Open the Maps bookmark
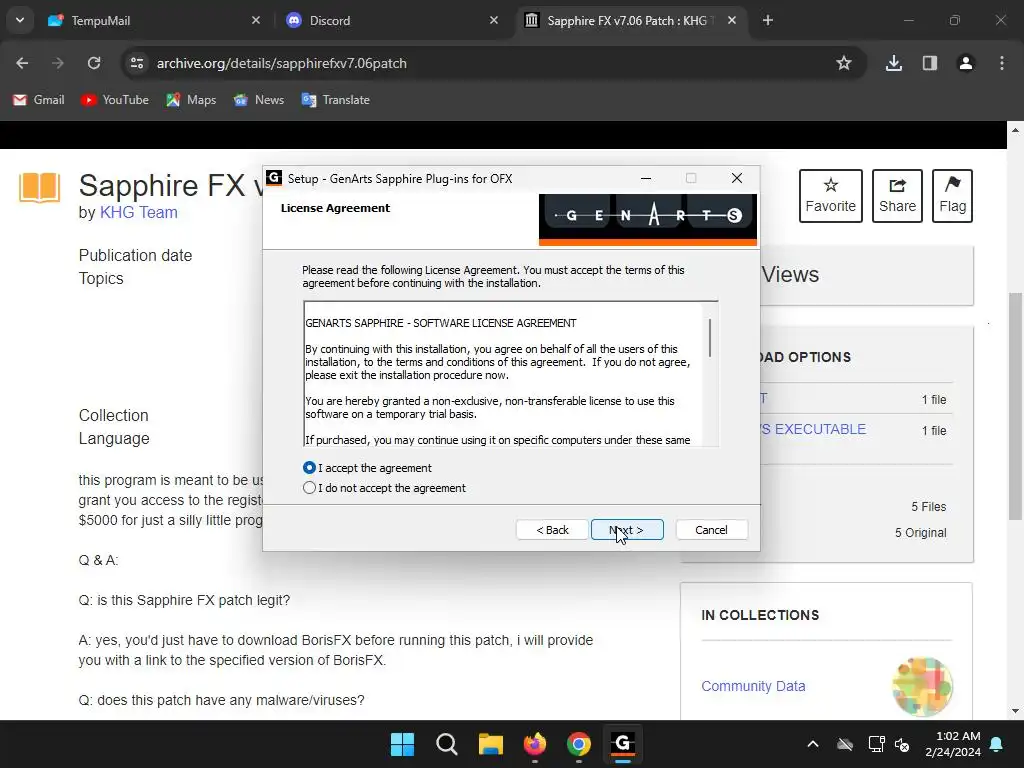Image resolution: width=1024 pixels, height=768 pixels. click(x=191, y=100)
